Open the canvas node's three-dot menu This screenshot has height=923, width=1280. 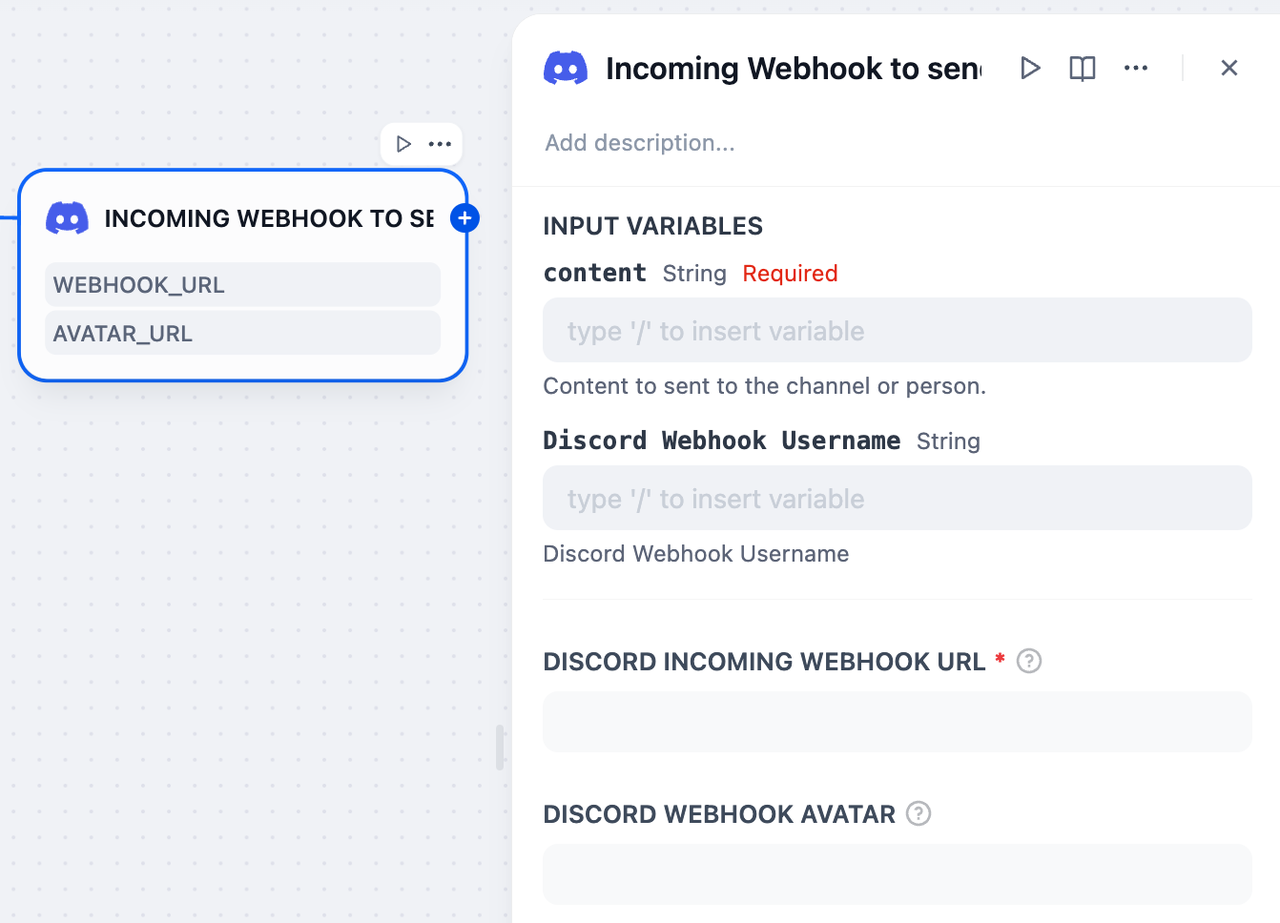(440, 144)
